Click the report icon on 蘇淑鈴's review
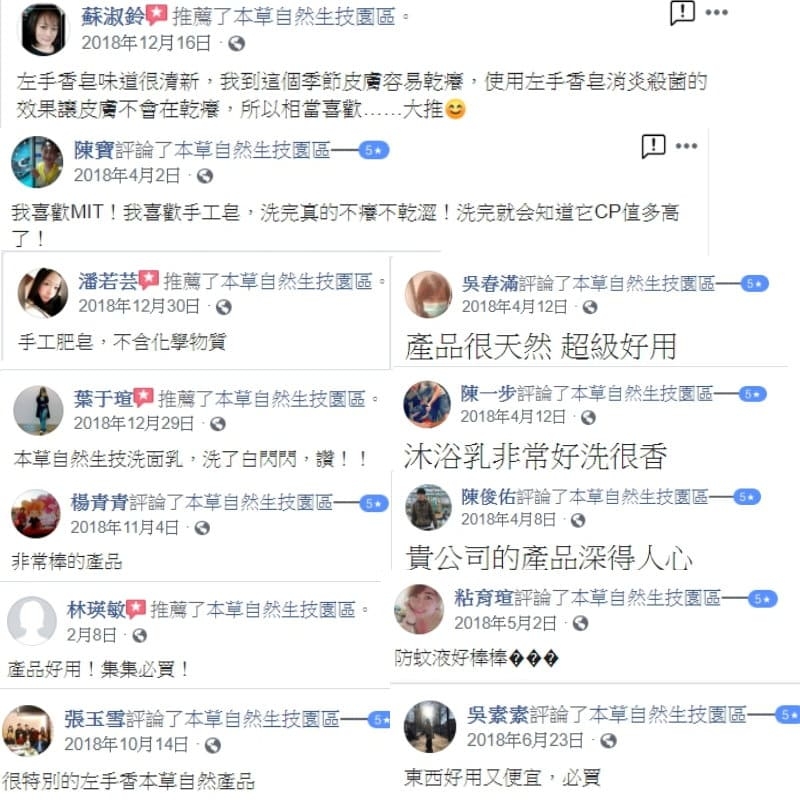Screen dimensions: 800x800 682,13
